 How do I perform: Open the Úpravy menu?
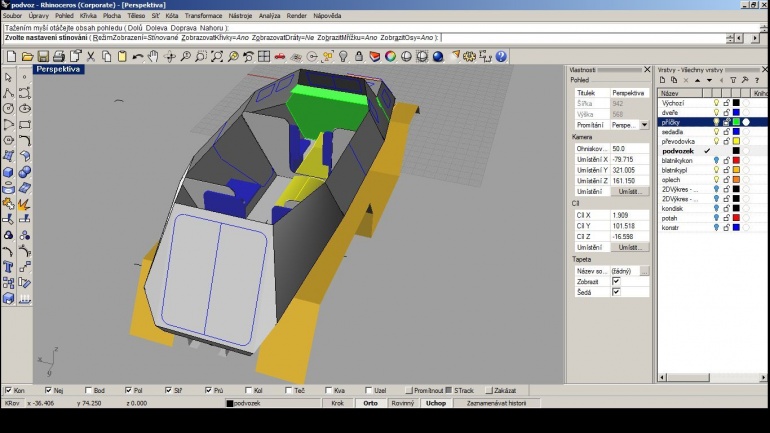[x=38, y=16]
